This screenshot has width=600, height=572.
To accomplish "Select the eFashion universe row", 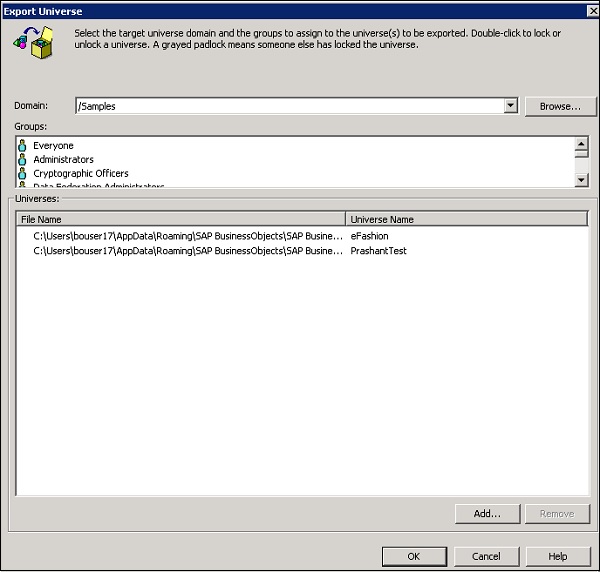I will 369,236.
